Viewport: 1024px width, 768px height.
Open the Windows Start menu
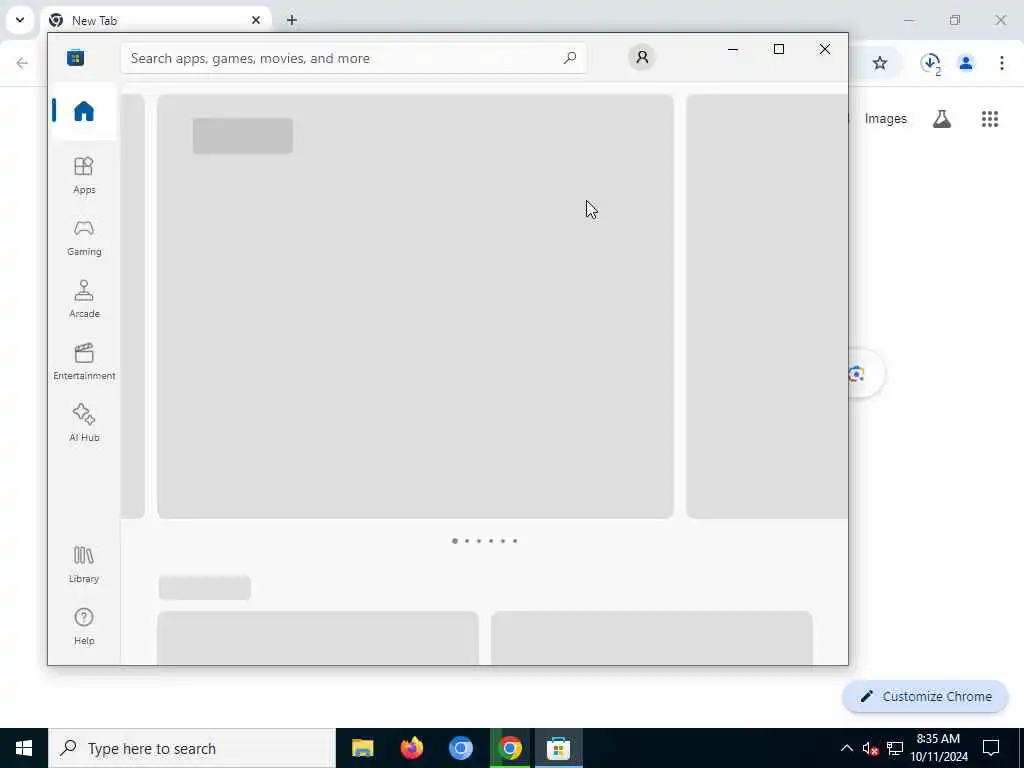[24, 748]
